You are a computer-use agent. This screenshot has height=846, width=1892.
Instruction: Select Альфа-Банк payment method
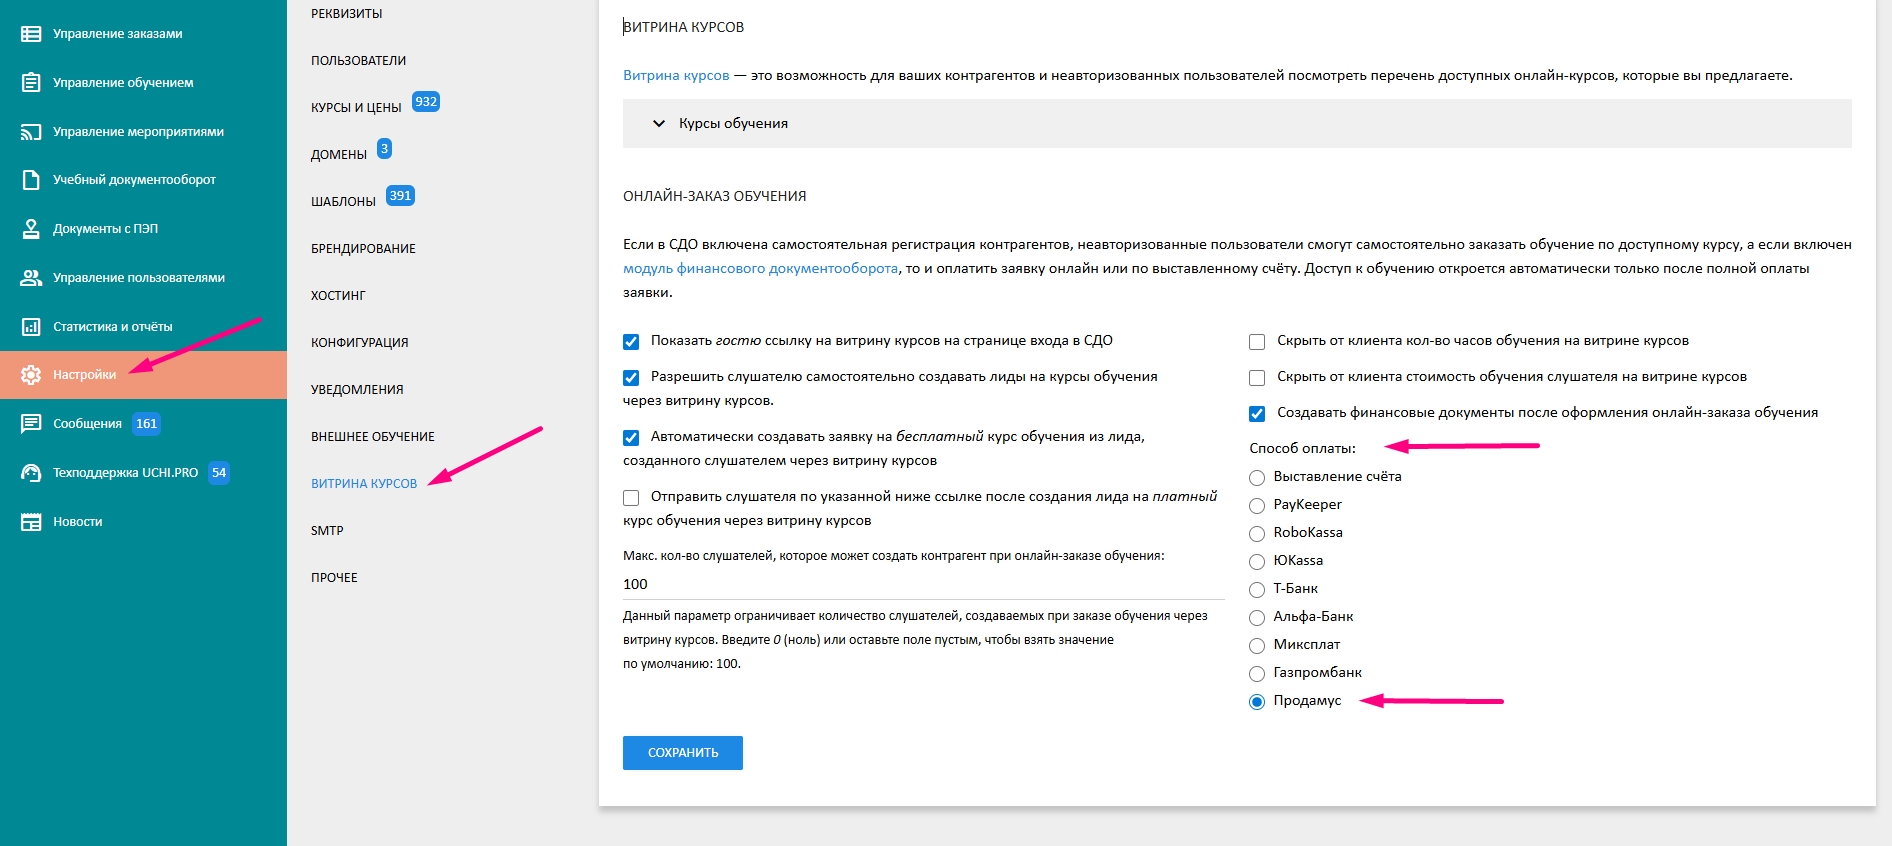point(1257,618)
